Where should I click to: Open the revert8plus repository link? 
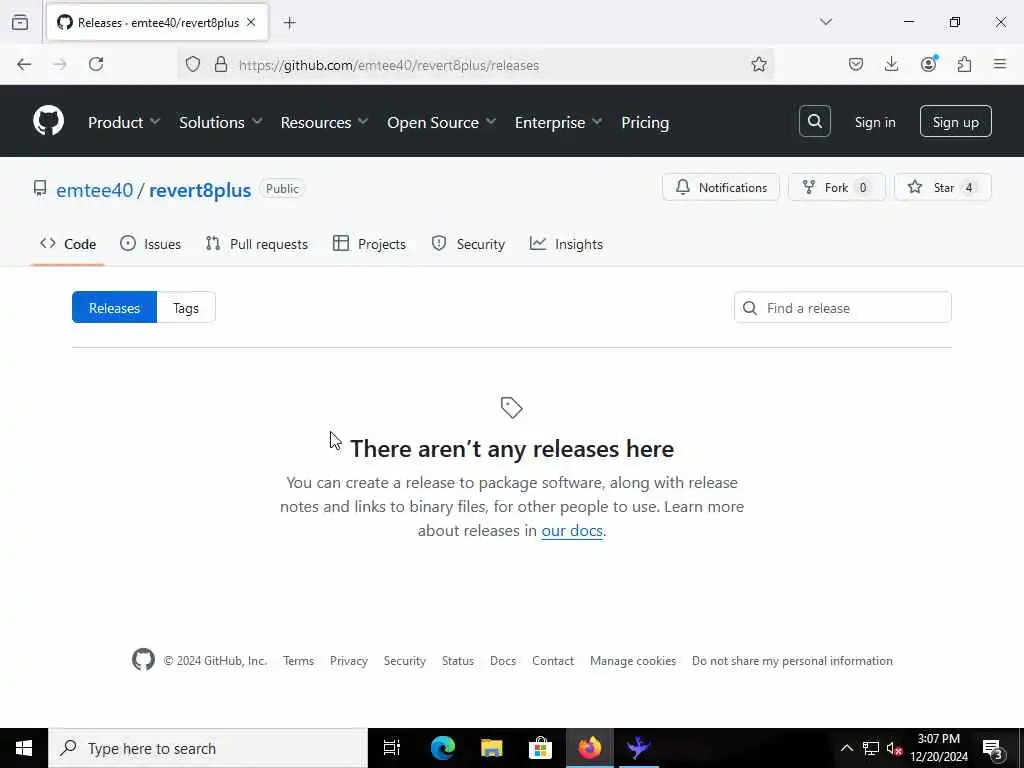point(200,190)
